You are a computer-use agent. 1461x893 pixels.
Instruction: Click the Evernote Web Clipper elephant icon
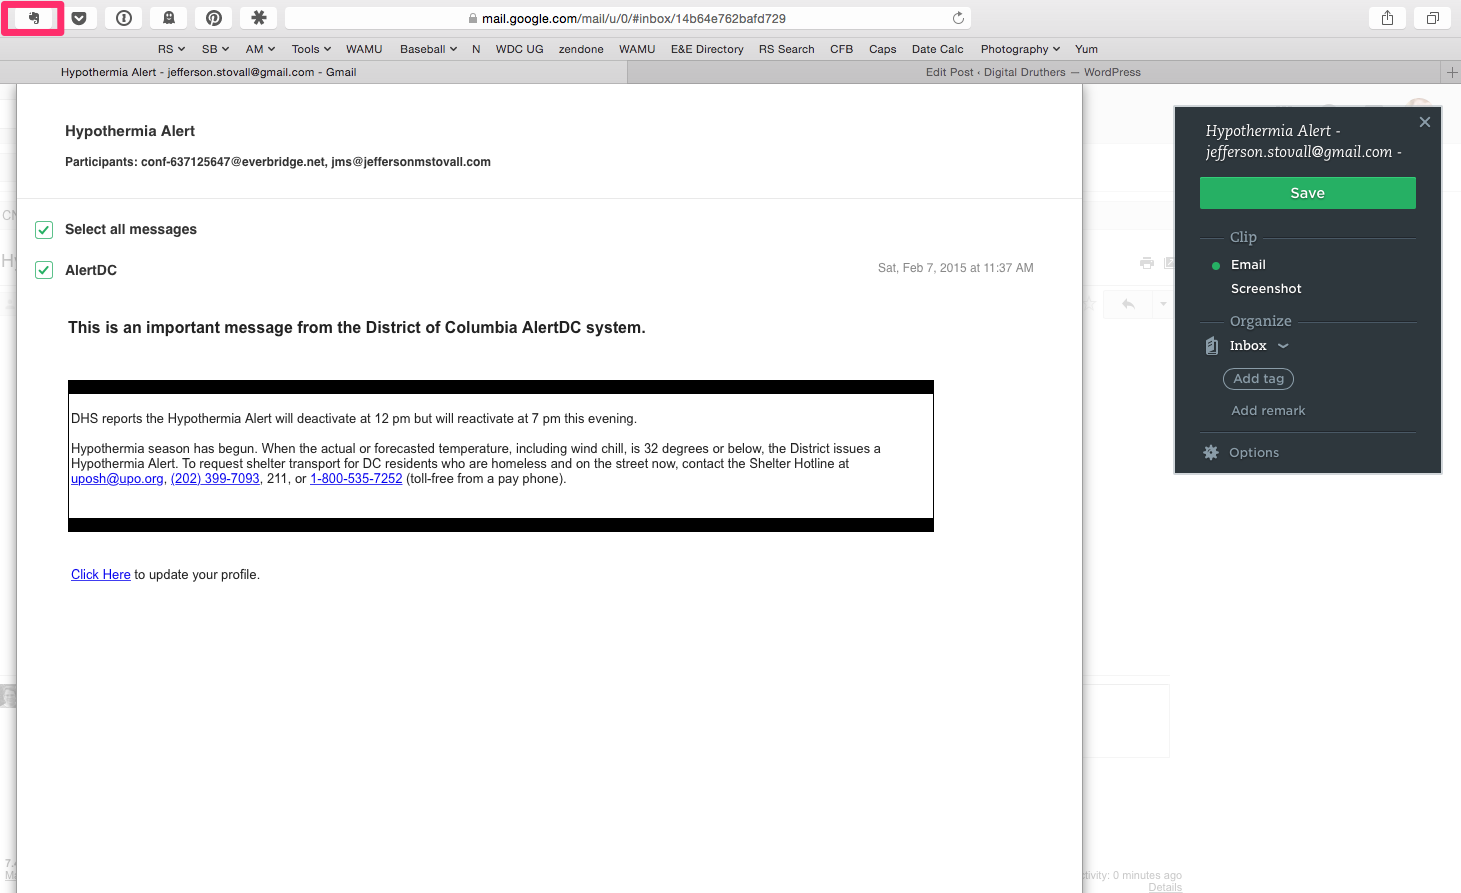click(x=33, y=18)
